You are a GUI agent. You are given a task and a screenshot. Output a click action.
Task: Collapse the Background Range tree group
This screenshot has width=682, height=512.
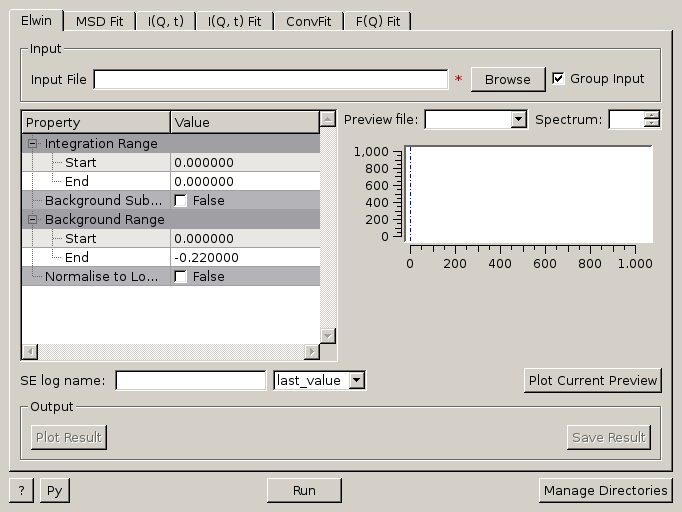[33, 219]
